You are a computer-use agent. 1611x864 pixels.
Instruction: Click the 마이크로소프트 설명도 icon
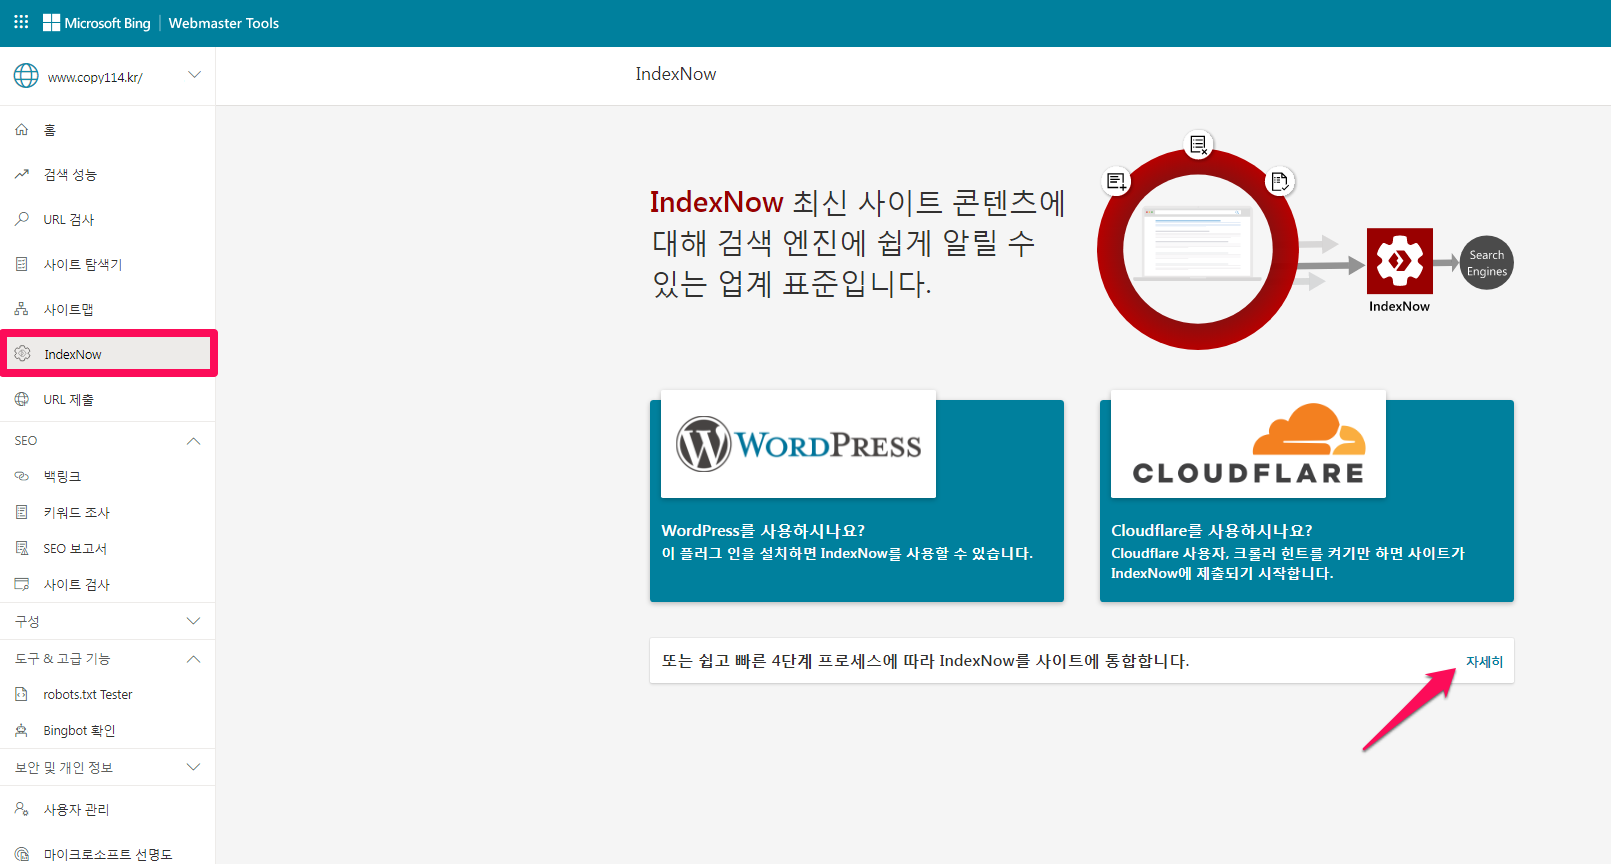[x=22, y=854]
